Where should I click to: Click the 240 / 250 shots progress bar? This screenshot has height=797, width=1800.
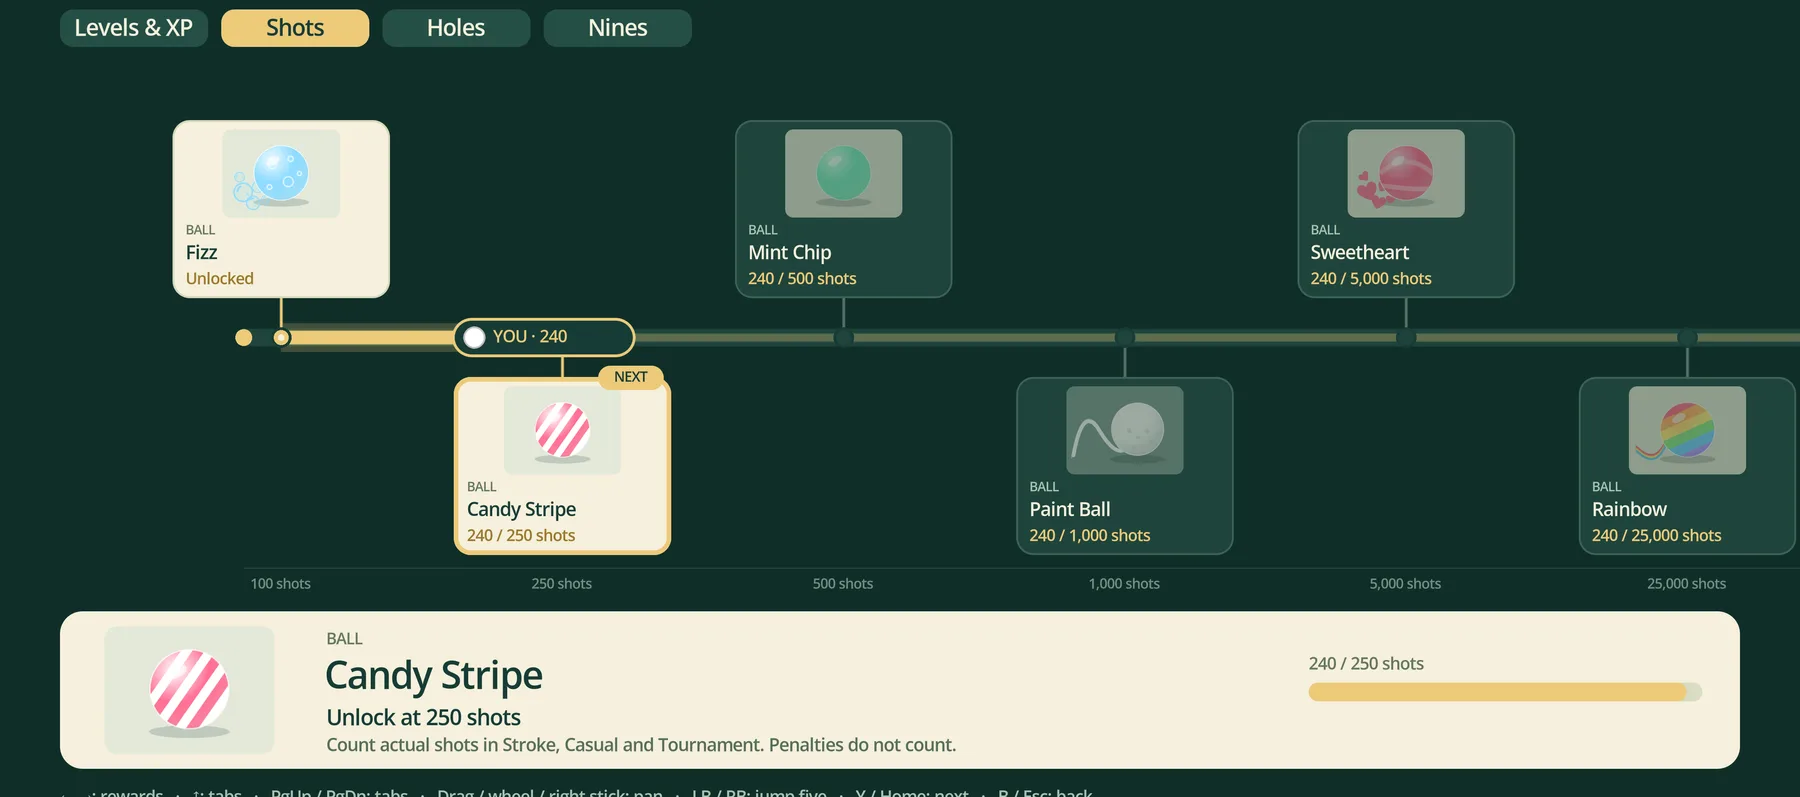click(x=1505, y=692)
